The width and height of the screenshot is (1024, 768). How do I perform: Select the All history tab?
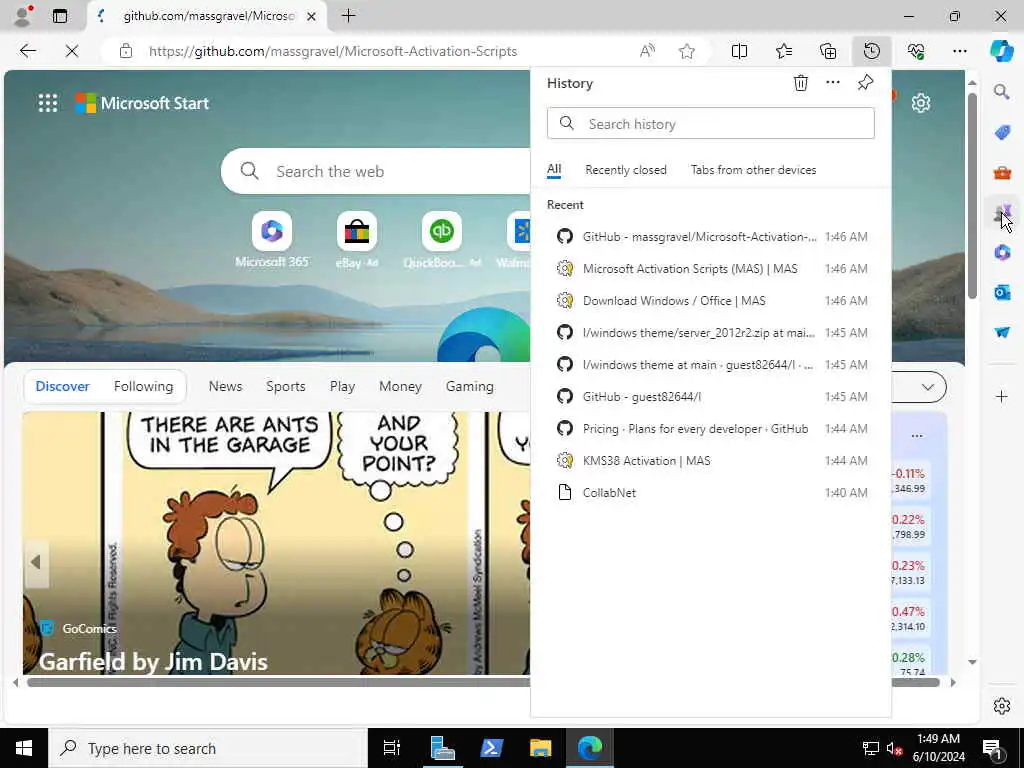point(554,169)
